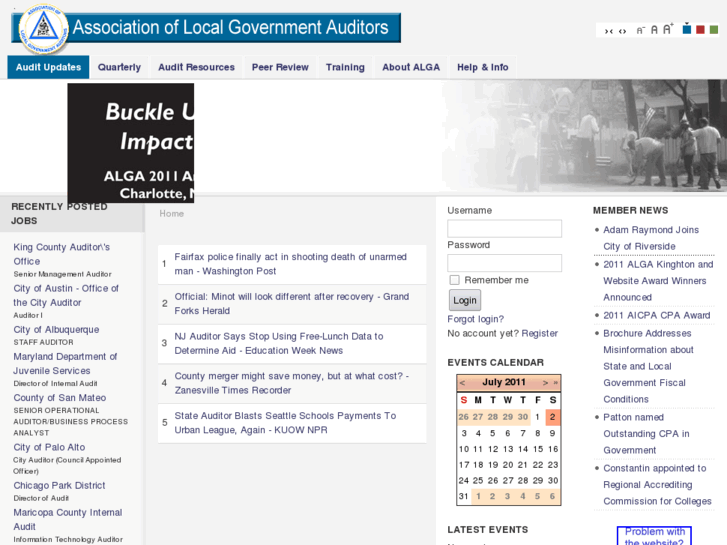Image resolution: width=727 pixels, height=545 pixels.
Task: Select July 20 in events calendar
Action: pos(508,465)
